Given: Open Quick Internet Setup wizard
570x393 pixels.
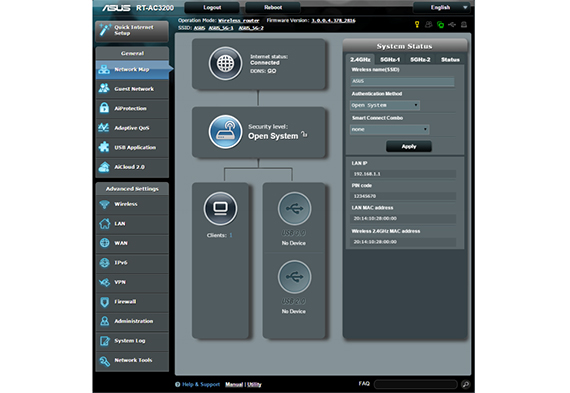Looking at the screenshot, I should (132, 31).
